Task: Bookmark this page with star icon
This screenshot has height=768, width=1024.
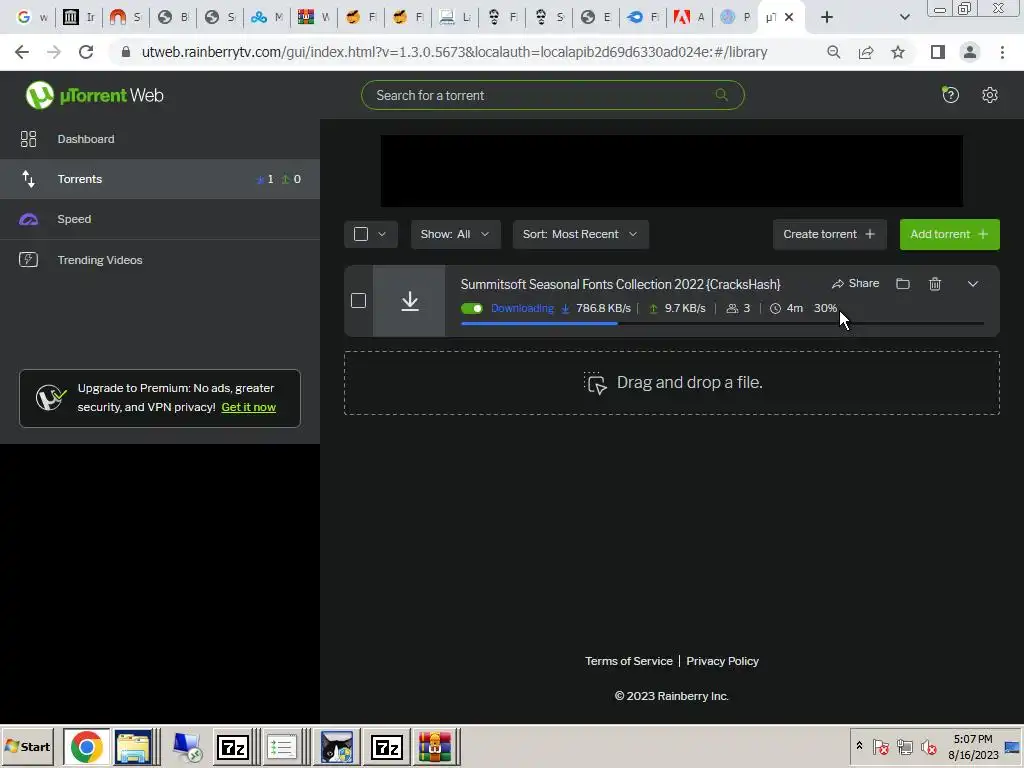Action: tap(898, 52)
